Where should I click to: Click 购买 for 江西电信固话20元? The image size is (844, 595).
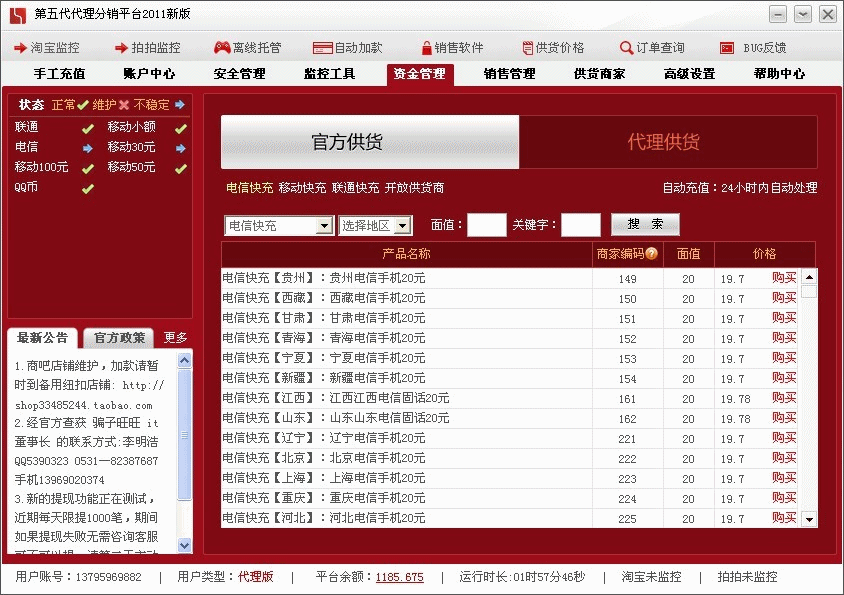tap(784, 398)
